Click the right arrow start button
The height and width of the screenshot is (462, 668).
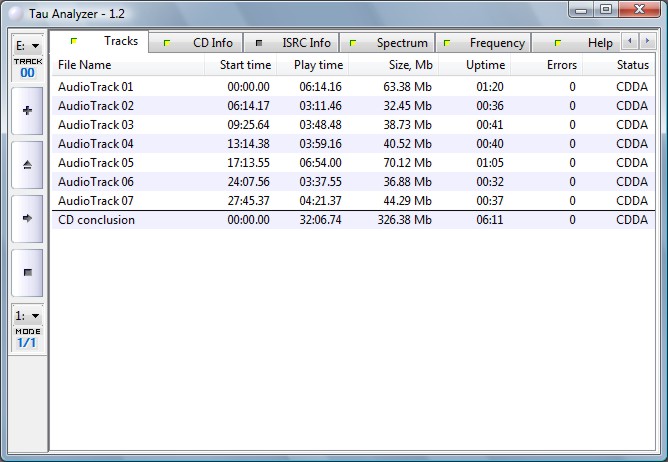click(x=26, y=217)
